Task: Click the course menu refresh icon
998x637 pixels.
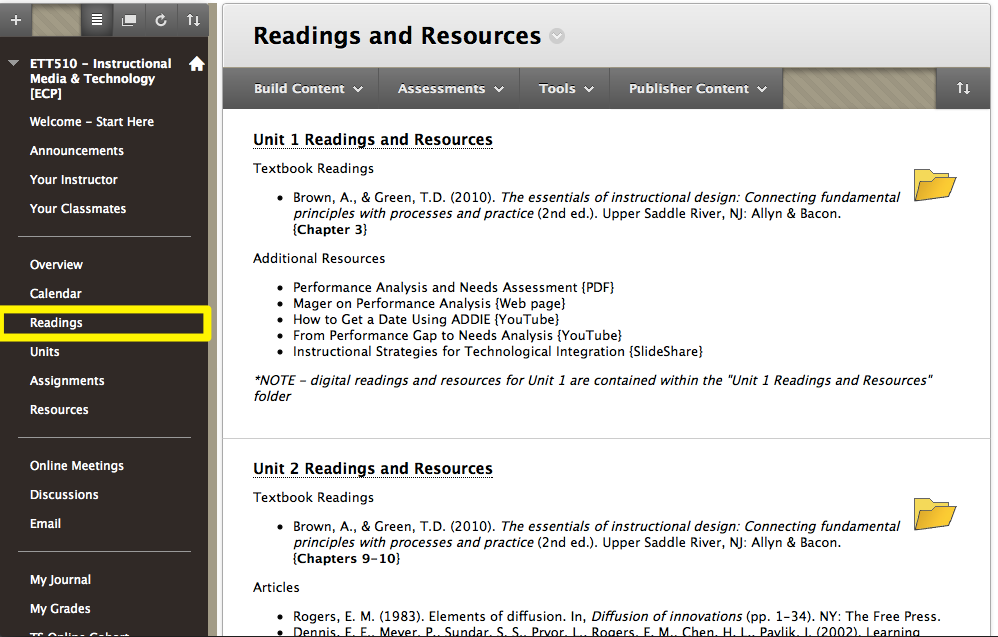Action: pos(161,20)
